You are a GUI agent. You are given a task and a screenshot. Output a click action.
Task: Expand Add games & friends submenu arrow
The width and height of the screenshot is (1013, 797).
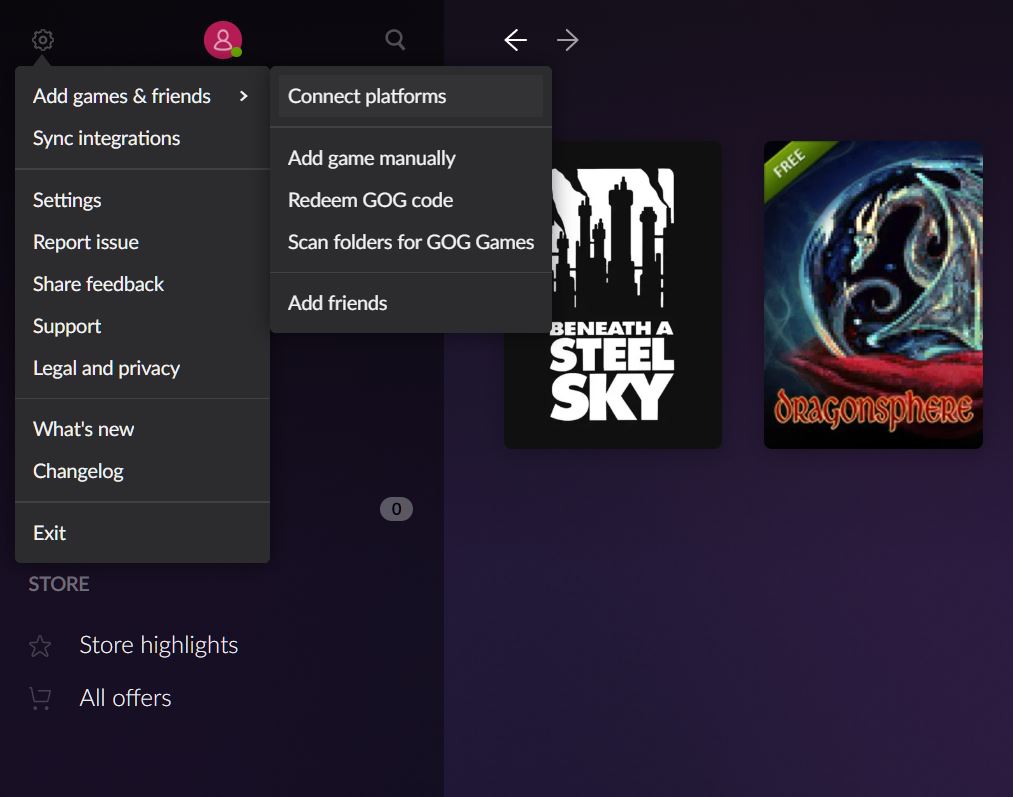click(244, 96)
